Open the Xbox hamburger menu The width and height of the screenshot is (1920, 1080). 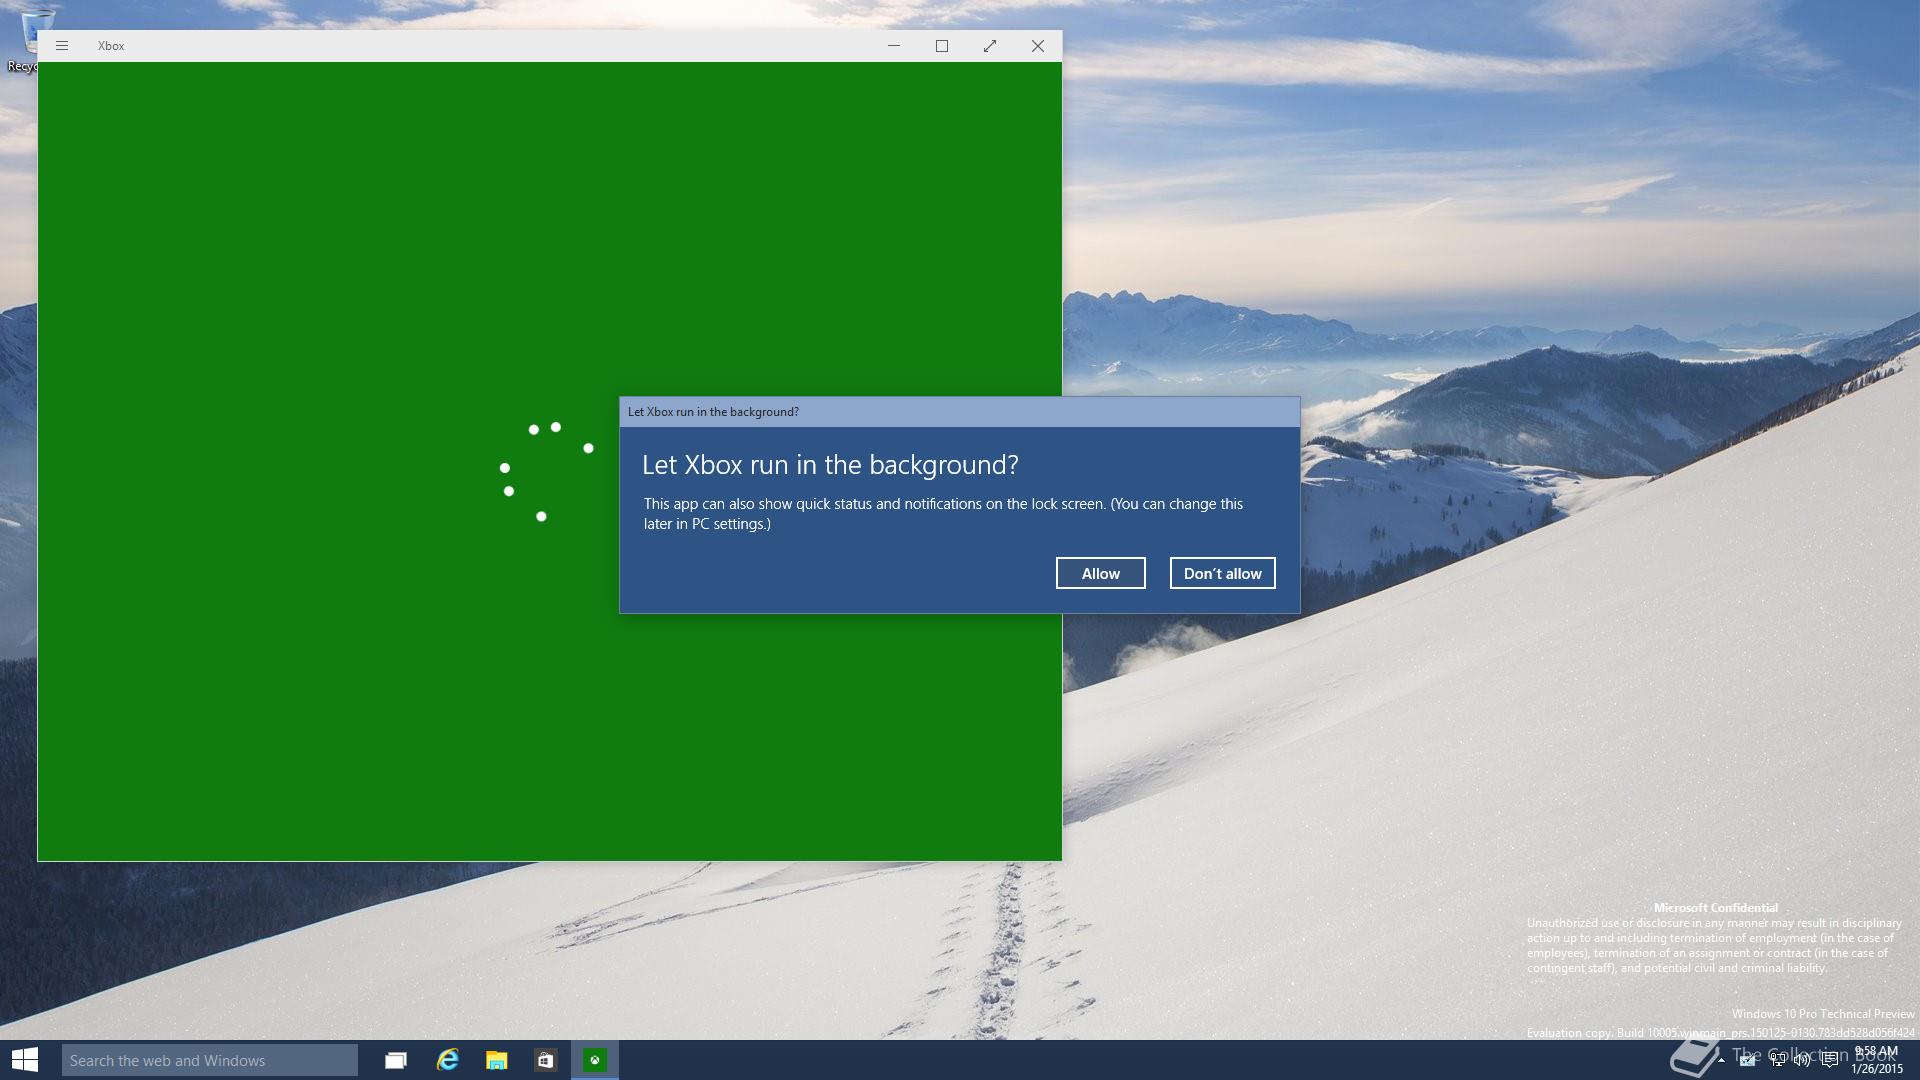[62, 46]
